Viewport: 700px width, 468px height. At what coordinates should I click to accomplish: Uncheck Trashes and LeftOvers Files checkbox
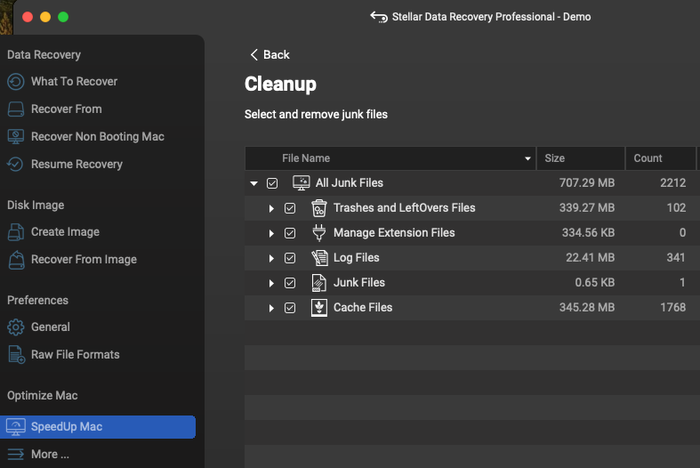290,208
